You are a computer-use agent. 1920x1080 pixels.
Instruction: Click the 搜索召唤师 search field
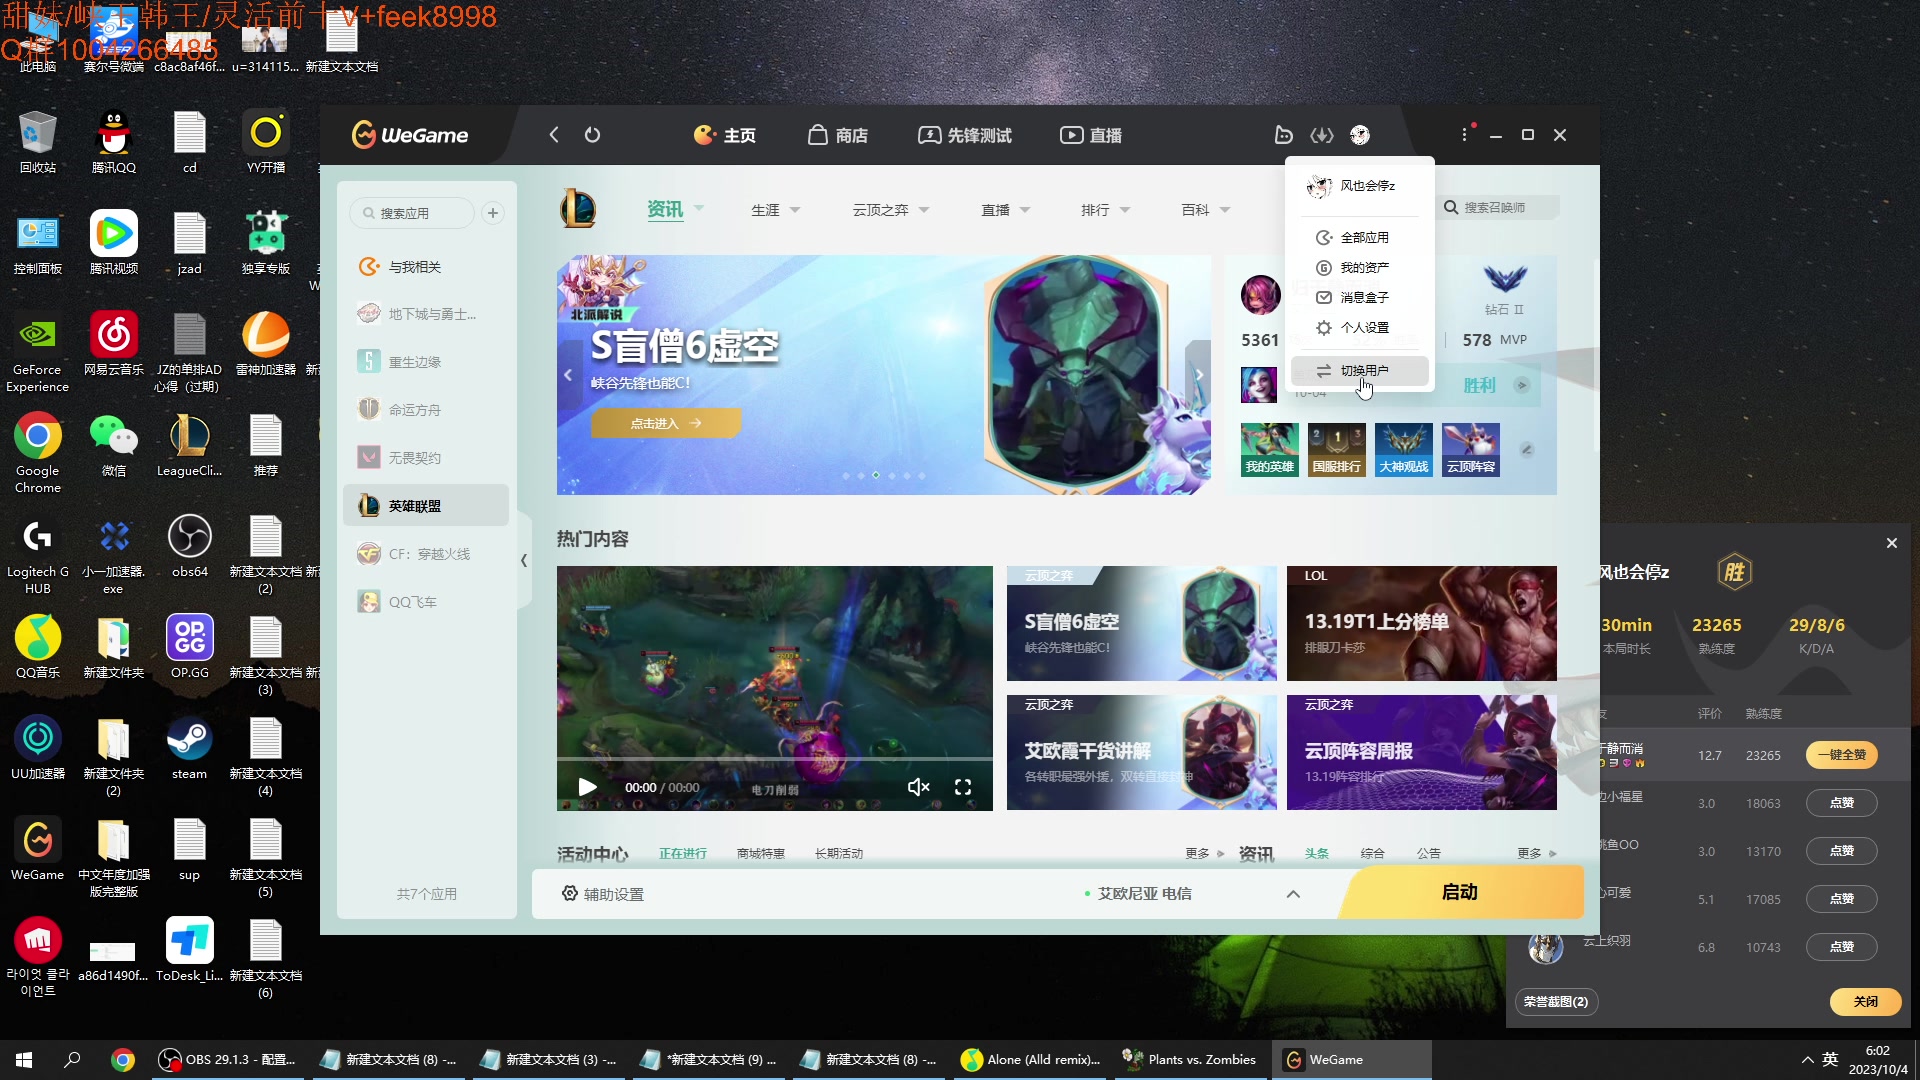point(1498,208)
